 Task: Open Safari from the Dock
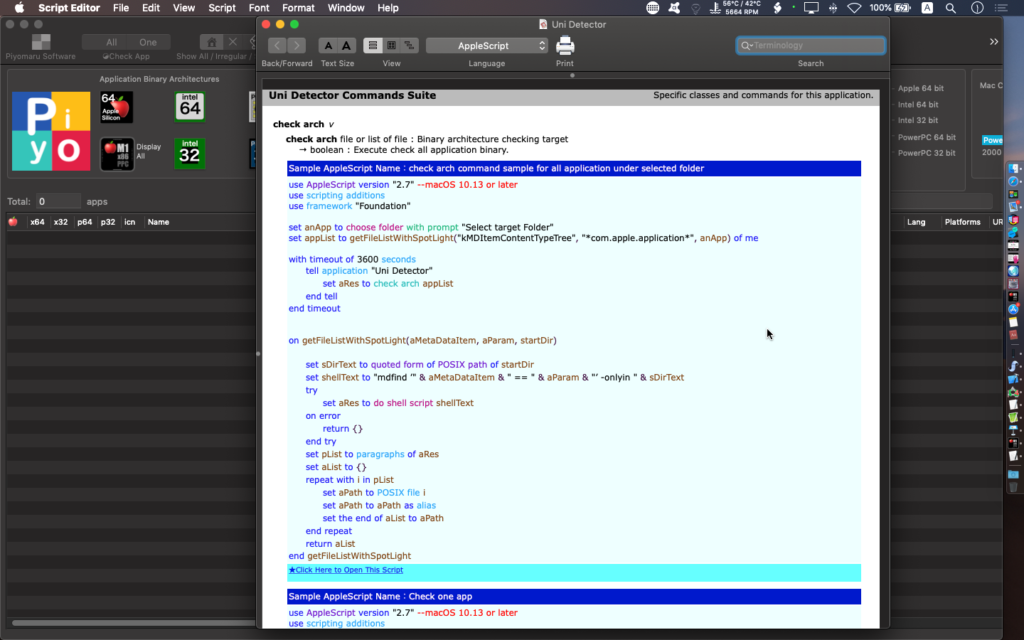pos(1014,181)
